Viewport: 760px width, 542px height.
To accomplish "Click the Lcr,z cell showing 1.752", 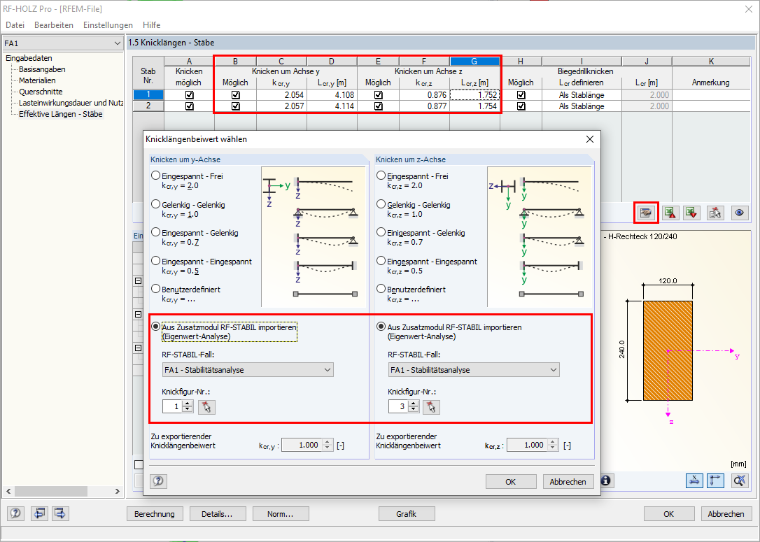I will [475, 95].
